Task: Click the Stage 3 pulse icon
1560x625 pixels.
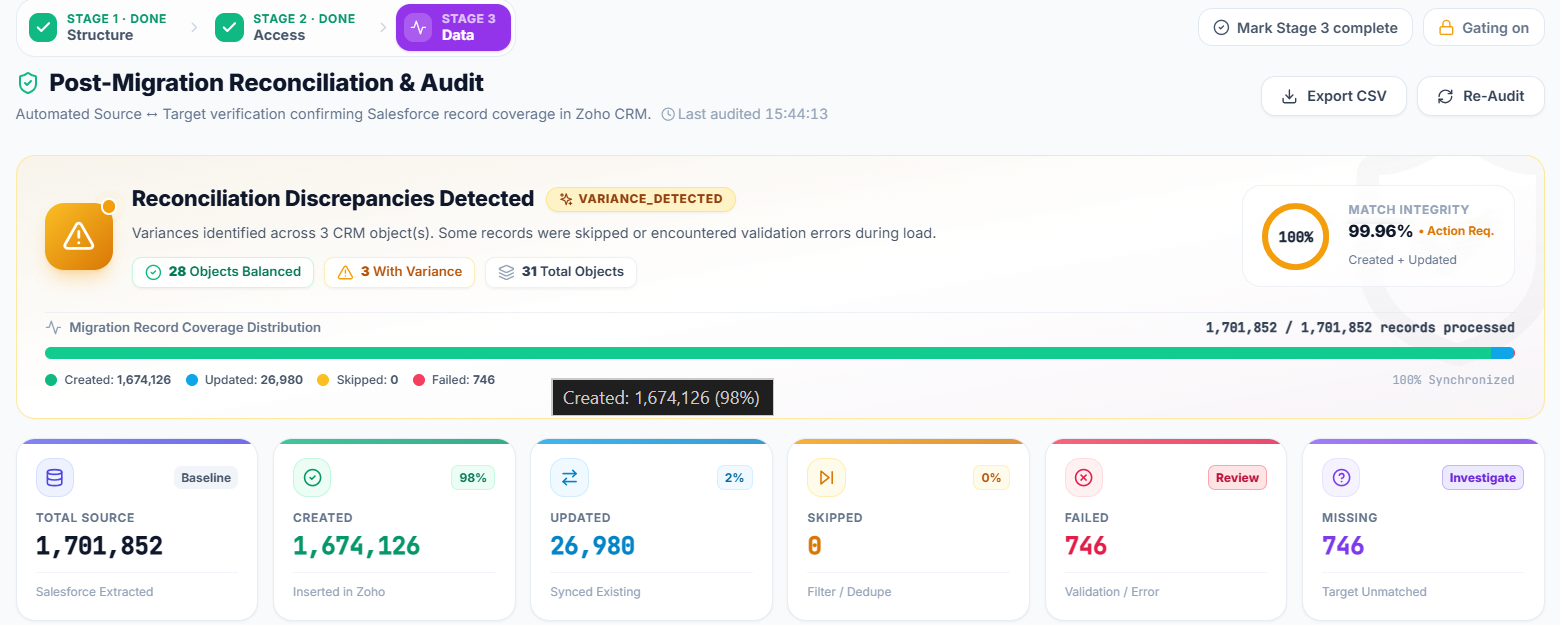Action: 418,27
